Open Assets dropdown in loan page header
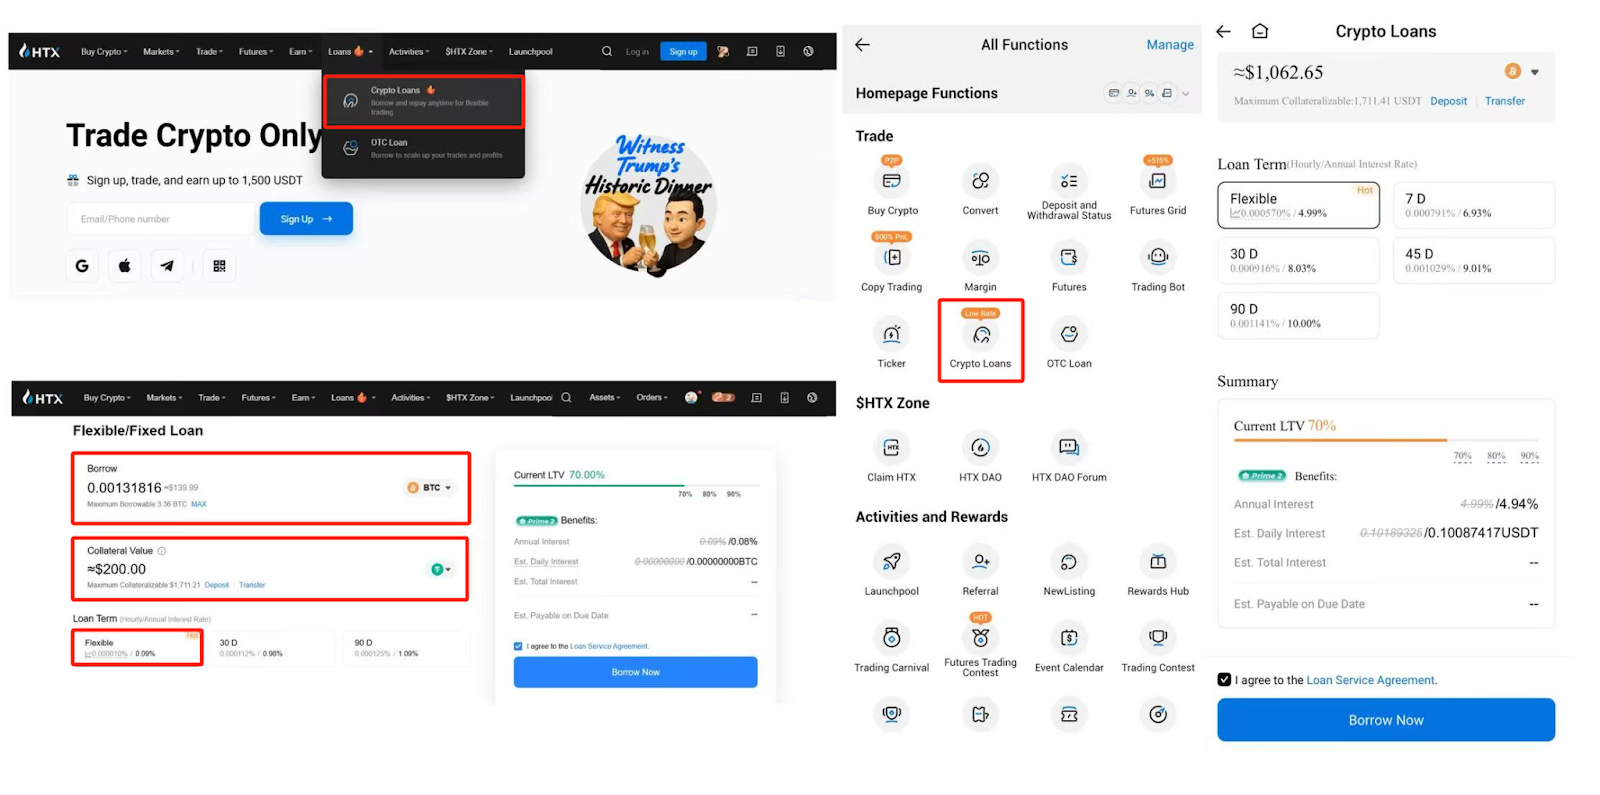 point(604,397)
